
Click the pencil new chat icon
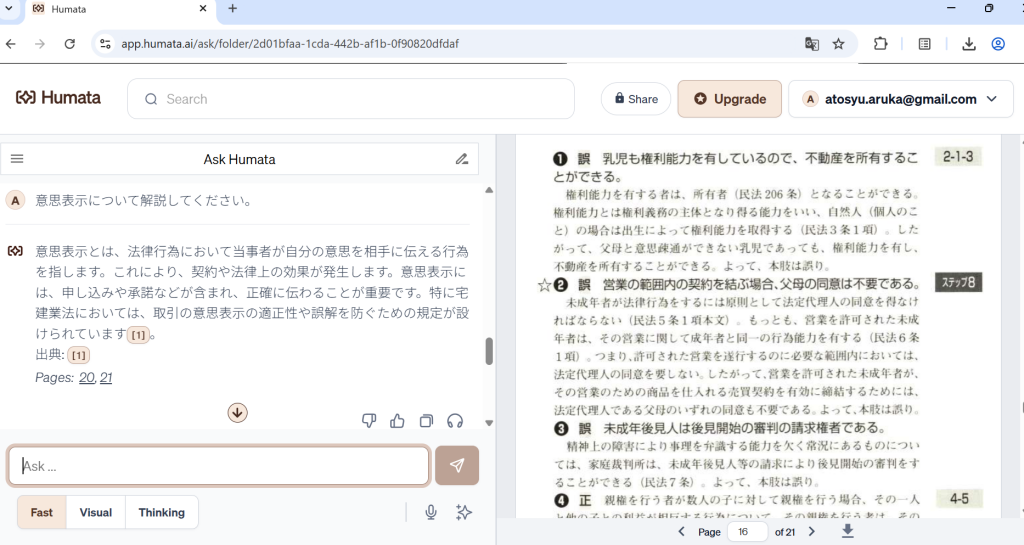tap(462, 159)
